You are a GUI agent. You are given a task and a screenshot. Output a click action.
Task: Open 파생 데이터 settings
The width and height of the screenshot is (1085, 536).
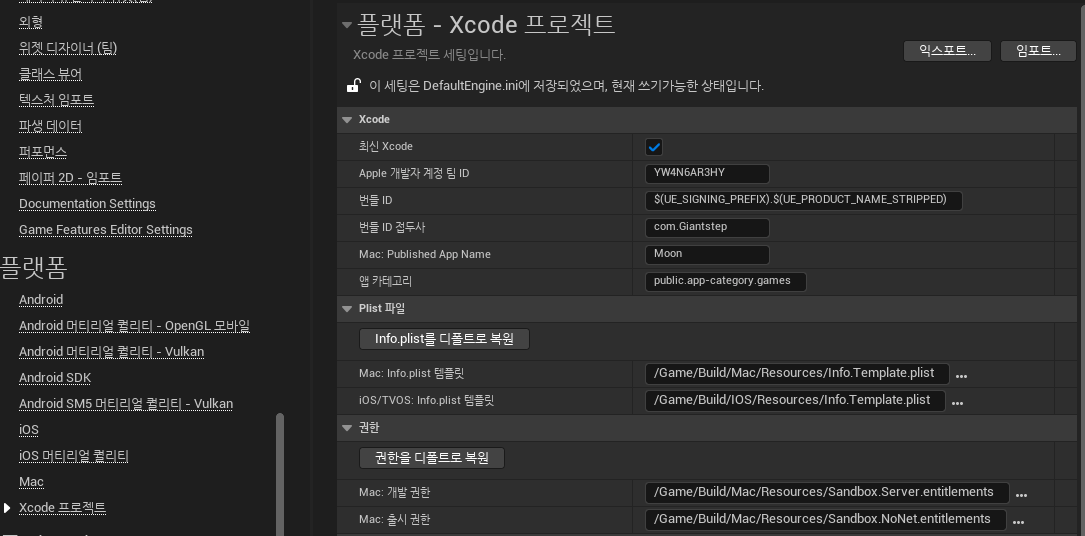51,126
